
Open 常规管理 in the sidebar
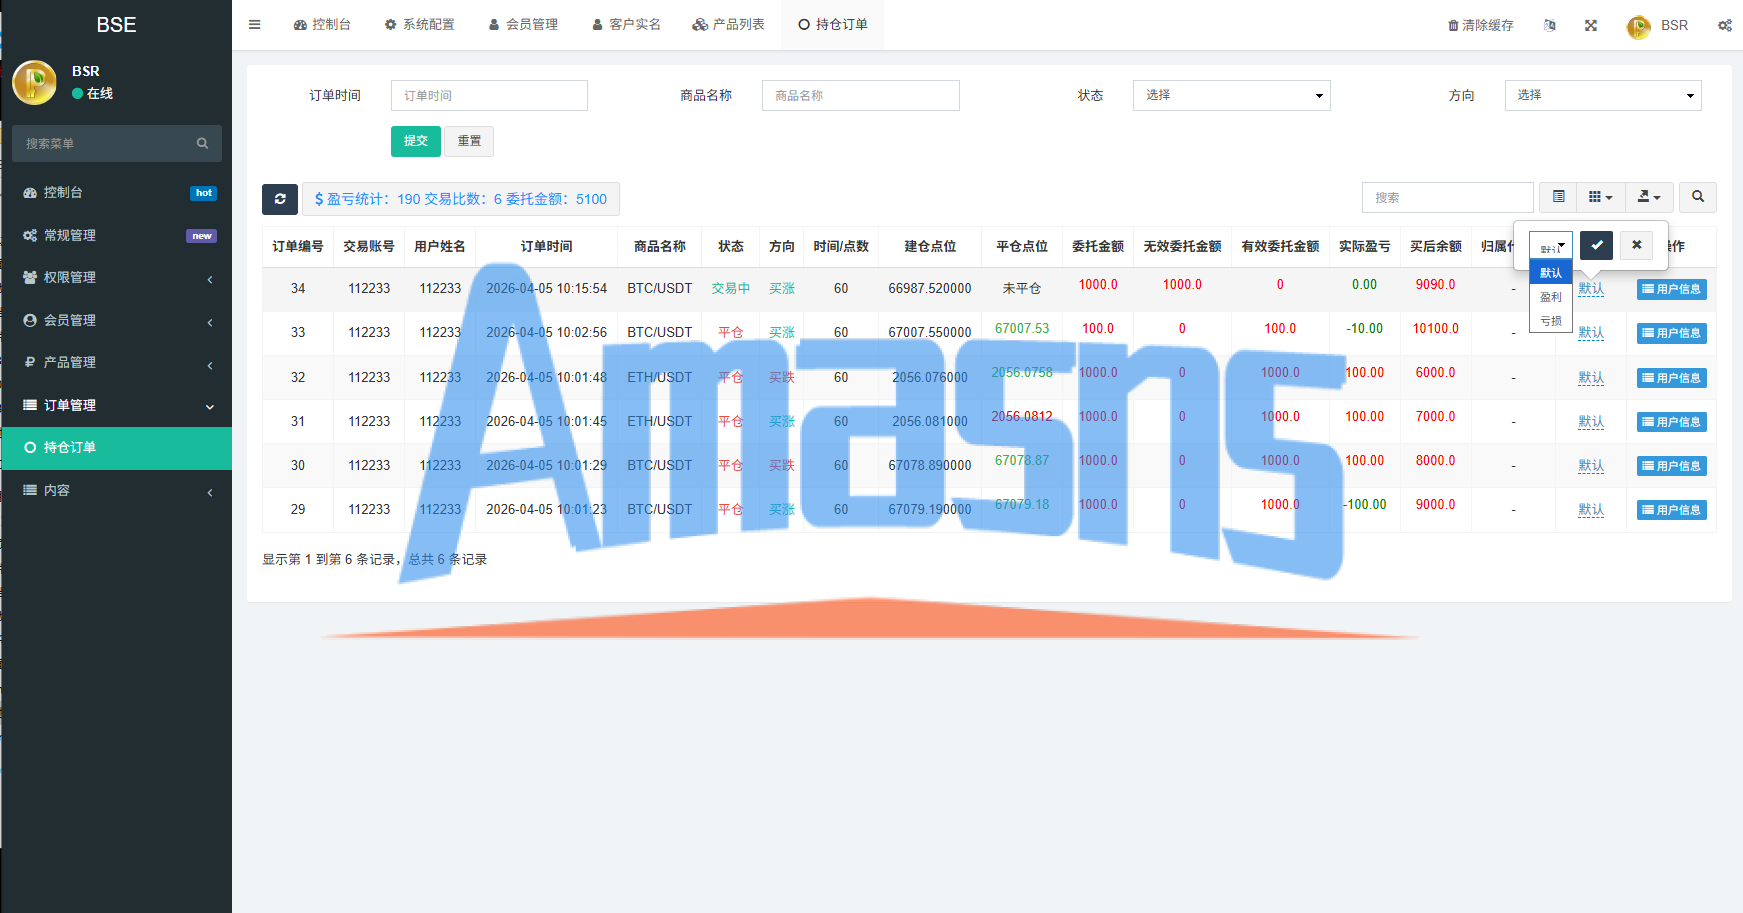point(117,236)
